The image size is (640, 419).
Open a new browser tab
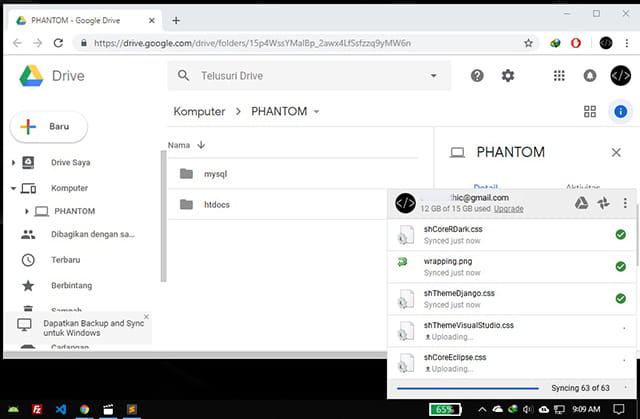coord(176,20)
